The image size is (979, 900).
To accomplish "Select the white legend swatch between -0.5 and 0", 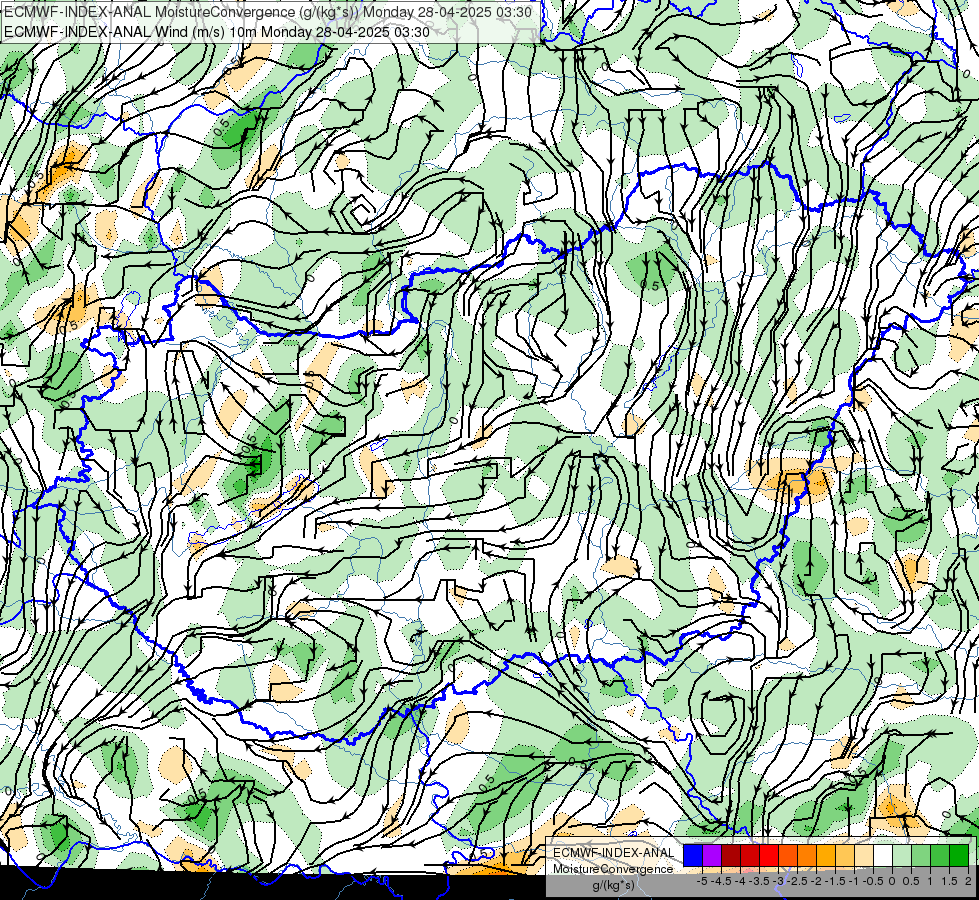I will point(883,856).
